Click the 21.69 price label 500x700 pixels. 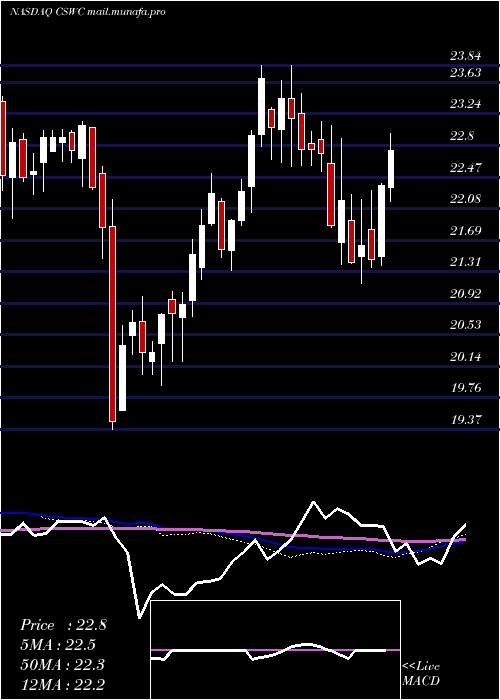point(466,230)
